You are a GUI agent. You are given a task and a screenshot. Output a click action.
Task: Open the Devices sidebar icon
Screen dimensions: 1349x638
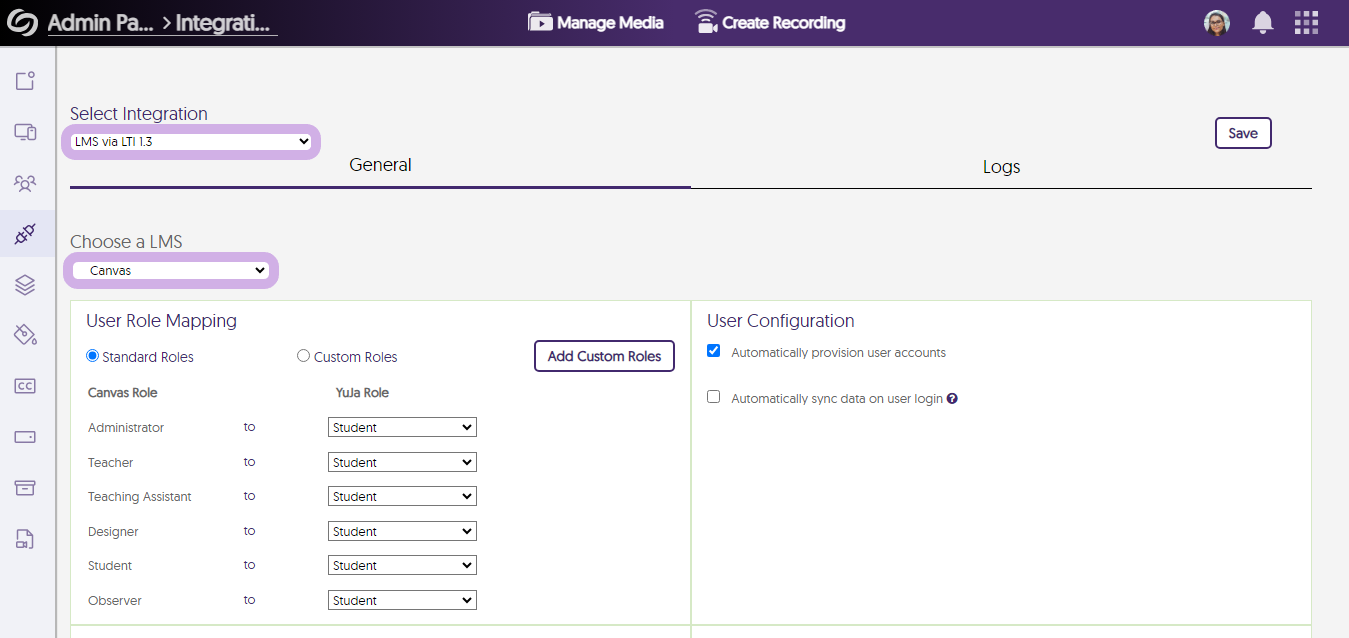point(25,132)
